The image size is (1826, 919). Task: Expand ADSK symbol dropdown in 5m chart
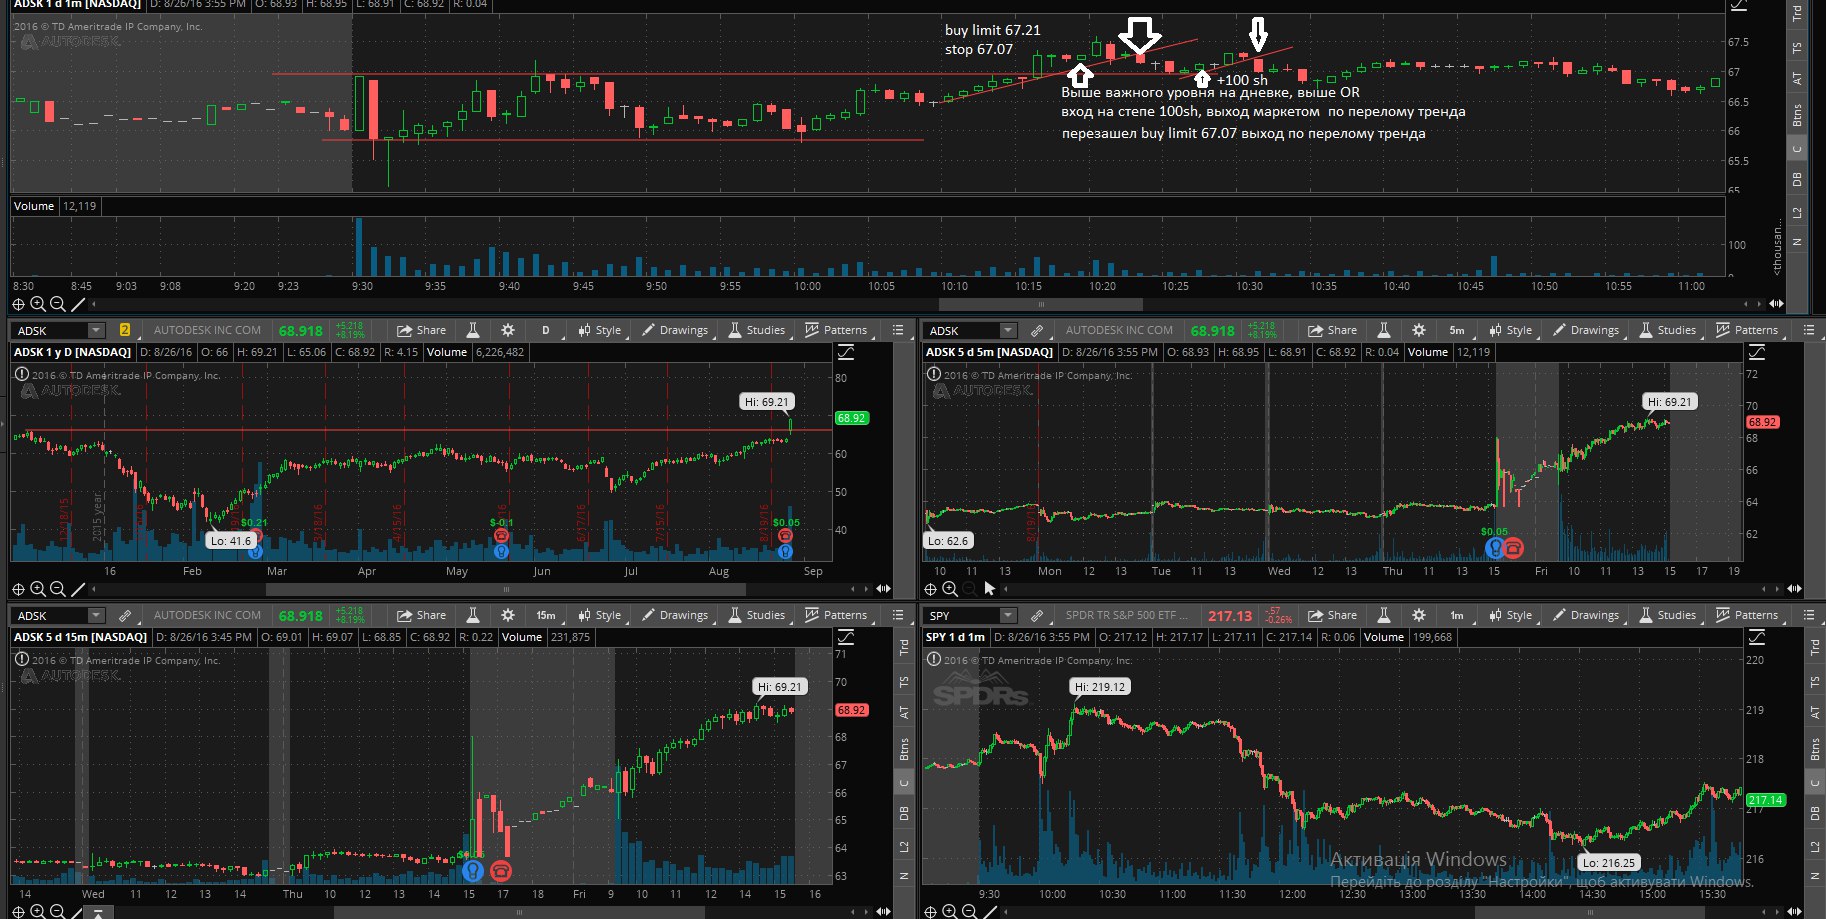pos(1008,330)
